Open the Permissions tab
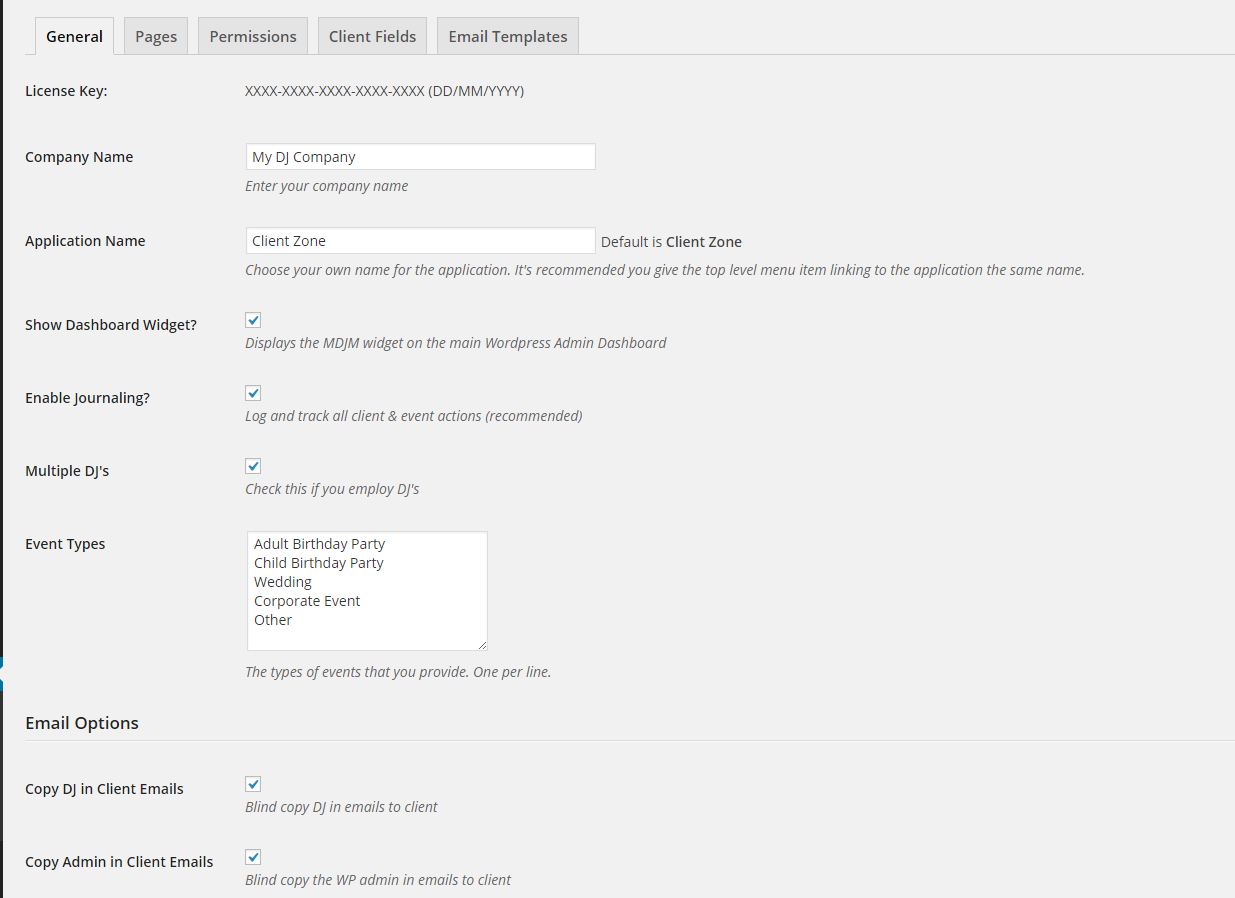The image size is (1235, 898). pos(253,36)
